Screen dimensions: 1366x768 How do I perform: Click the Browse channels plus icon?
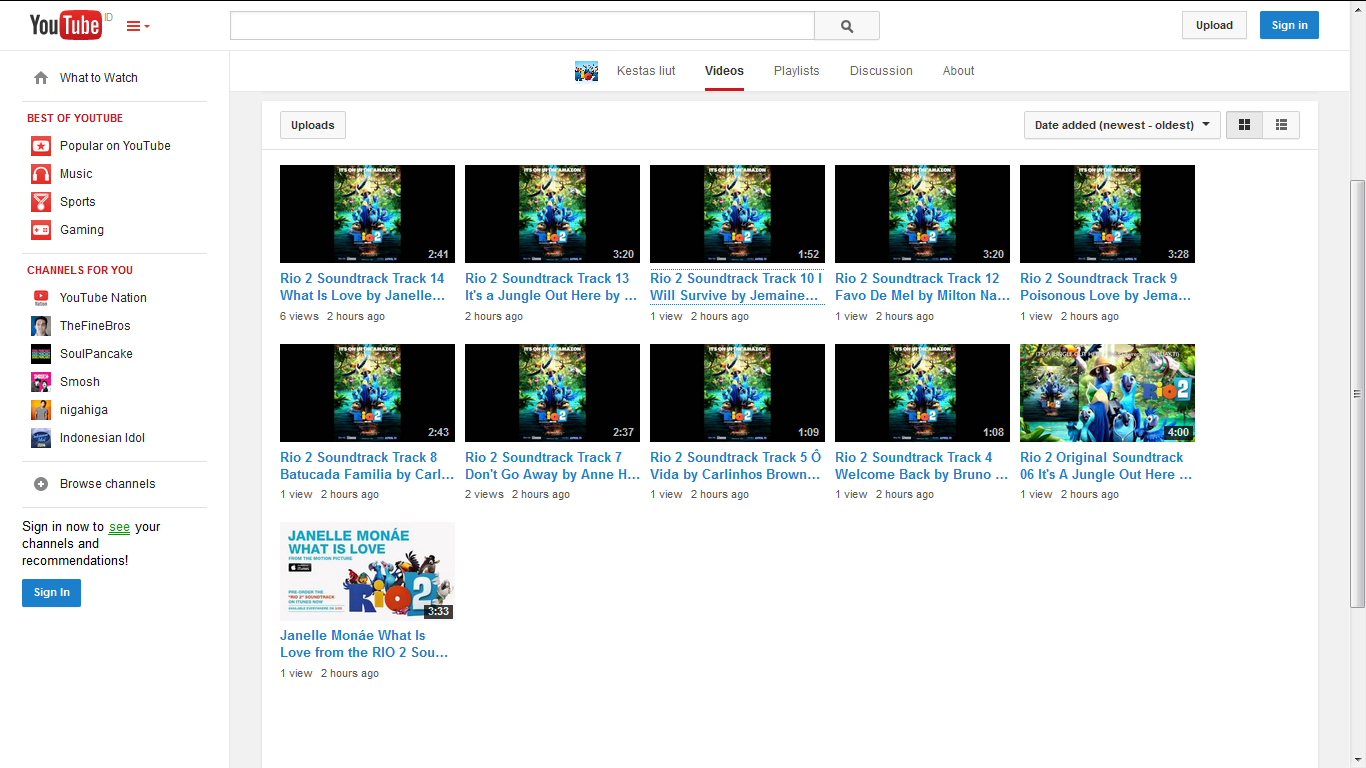(41, 484)
